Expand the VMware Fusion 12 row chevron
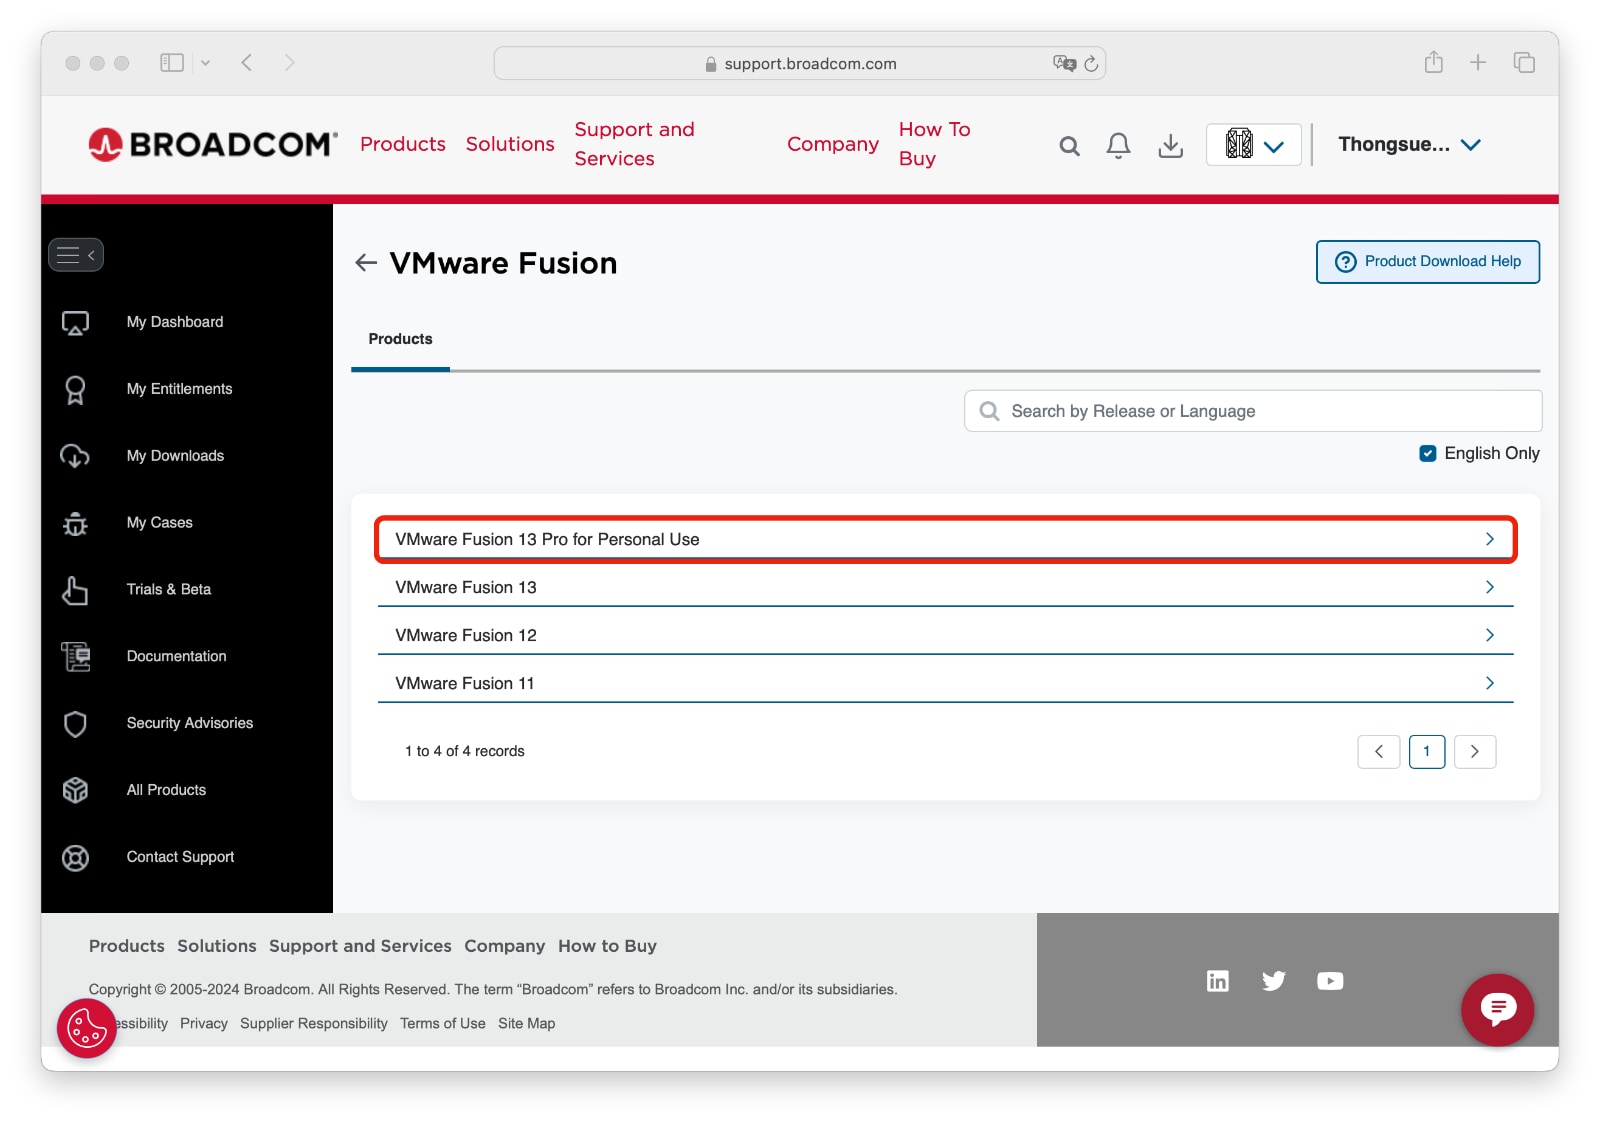Screen dimensions: 1600x1122 click(1490, 635)
